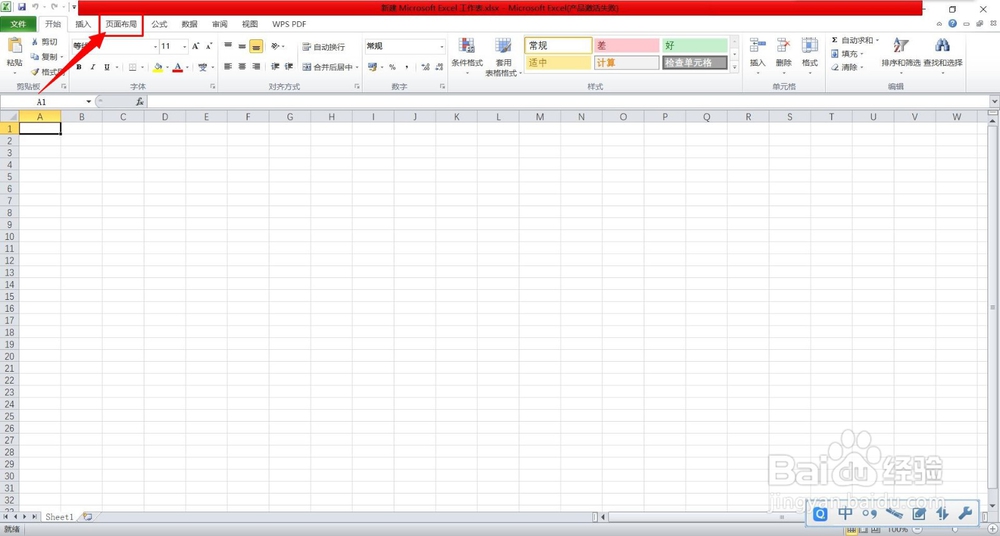Click the Decrease Decimal icon
Viewport: 1000px width, 536px height.
tap(439, 67)
